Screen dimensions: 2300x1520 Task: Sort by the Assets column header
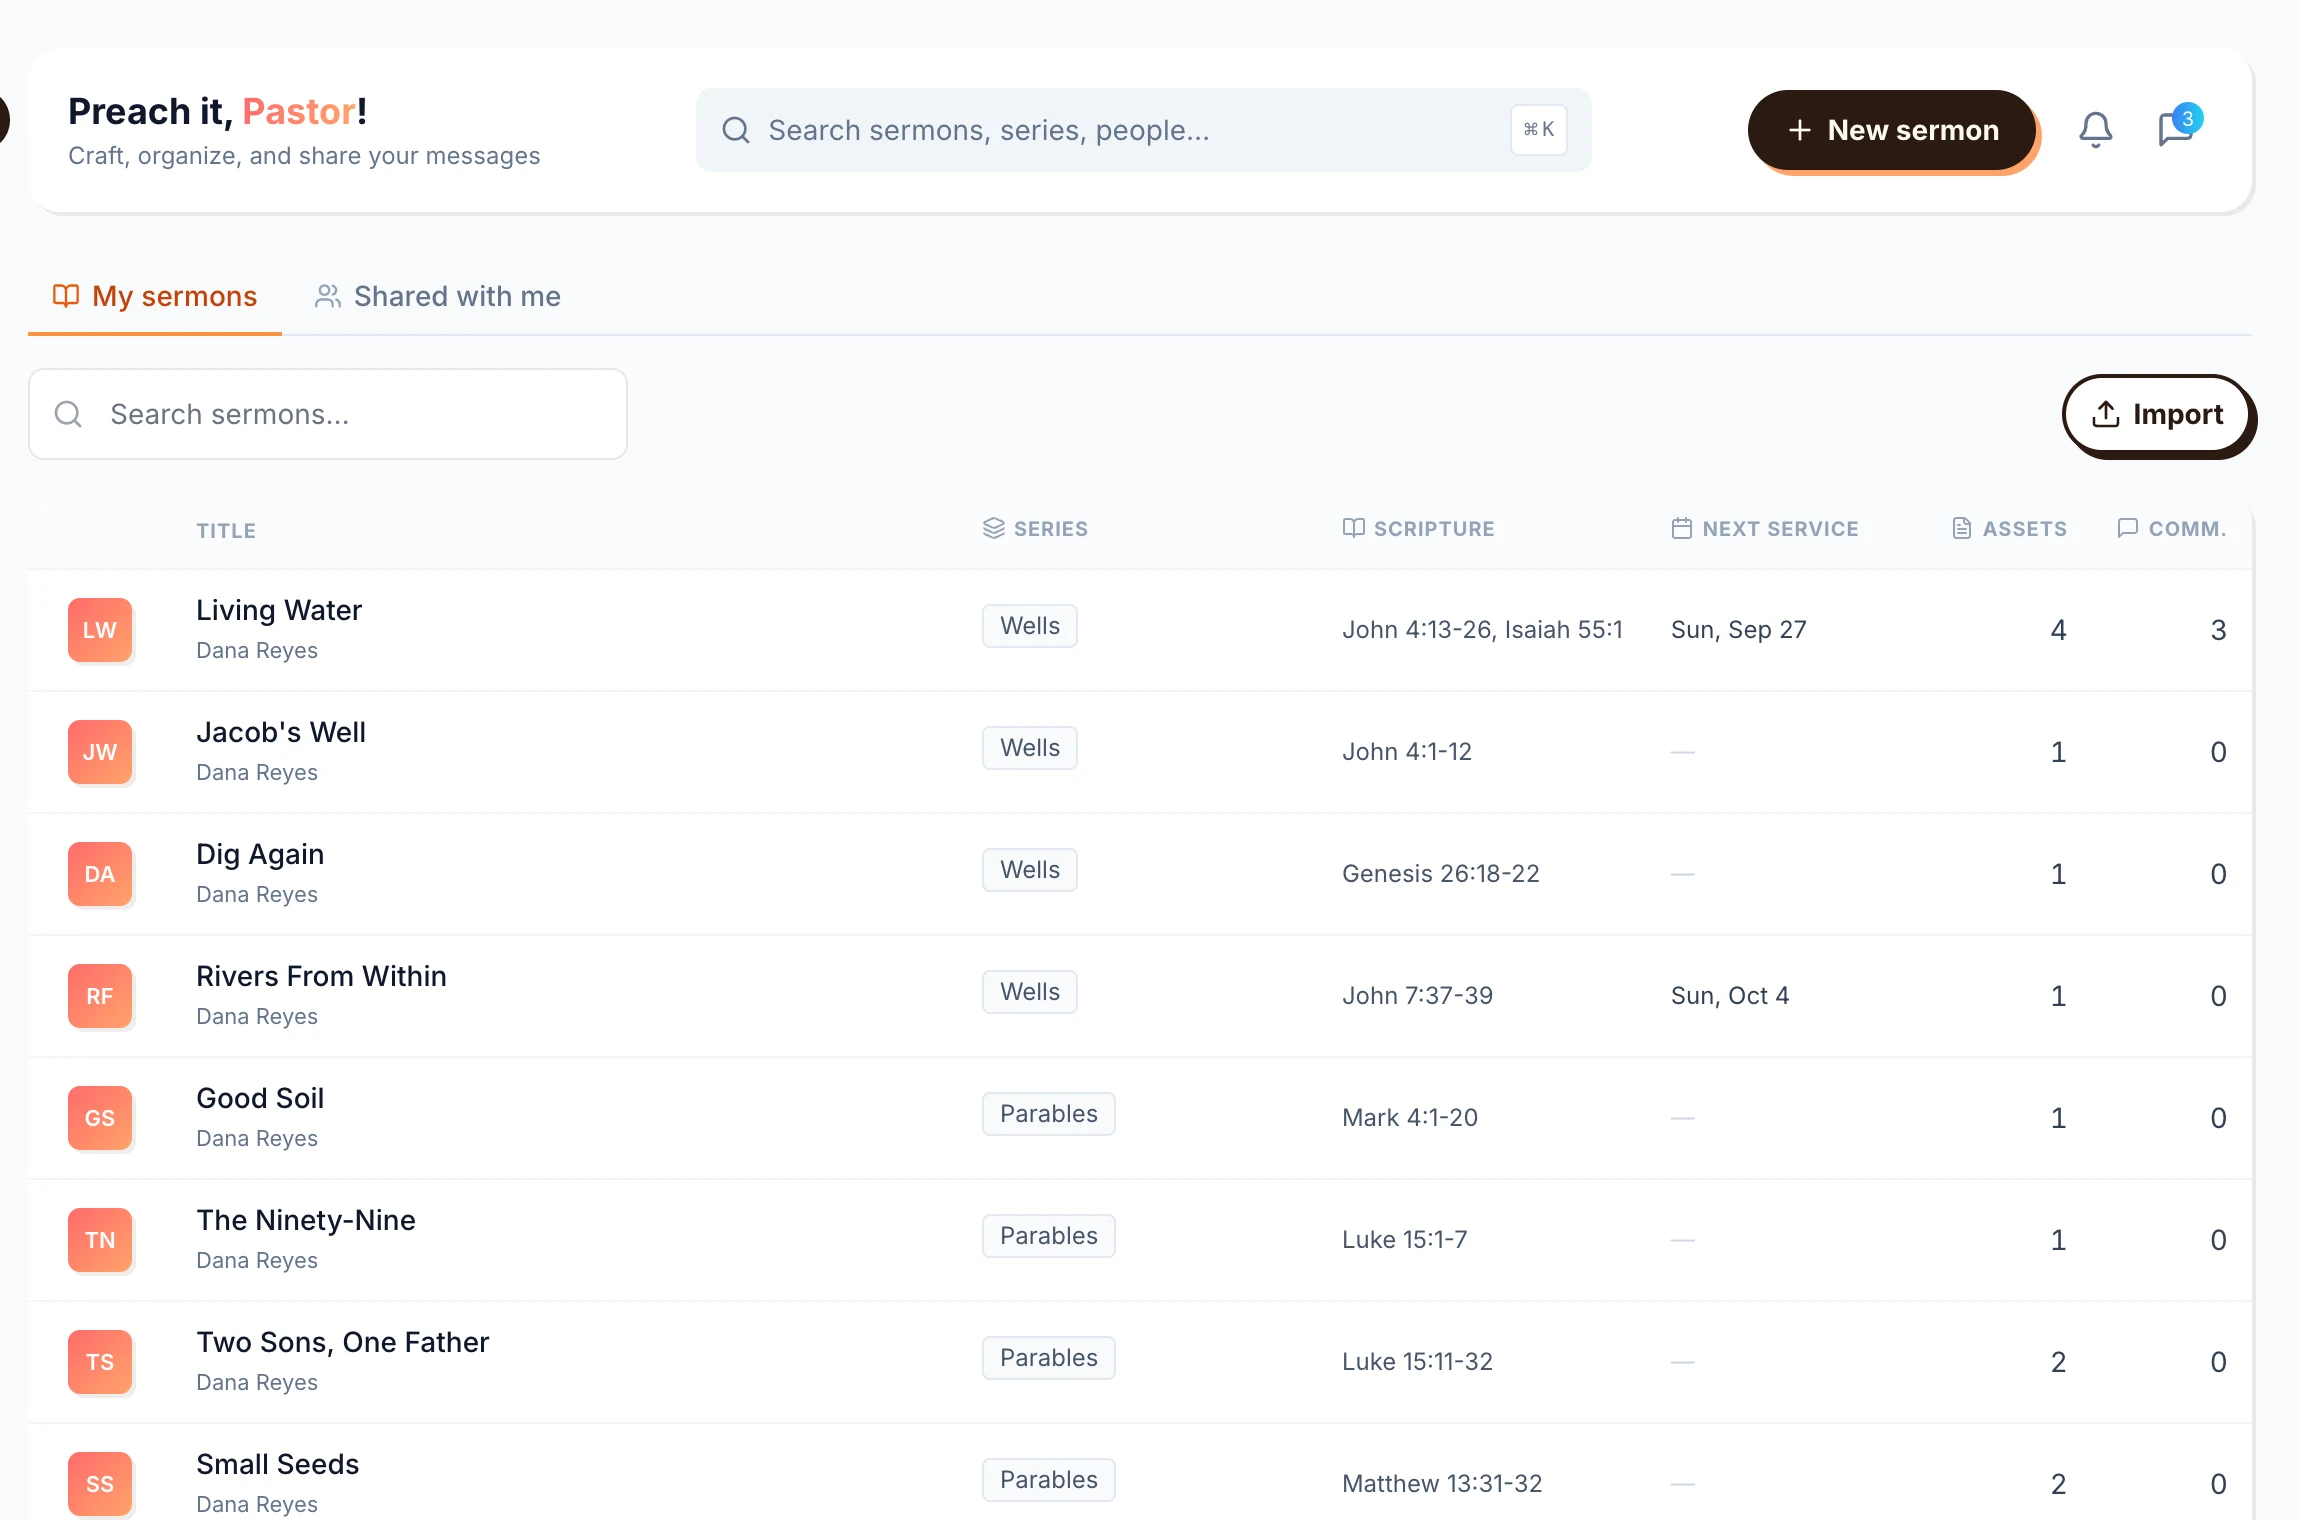(2009, 529)
